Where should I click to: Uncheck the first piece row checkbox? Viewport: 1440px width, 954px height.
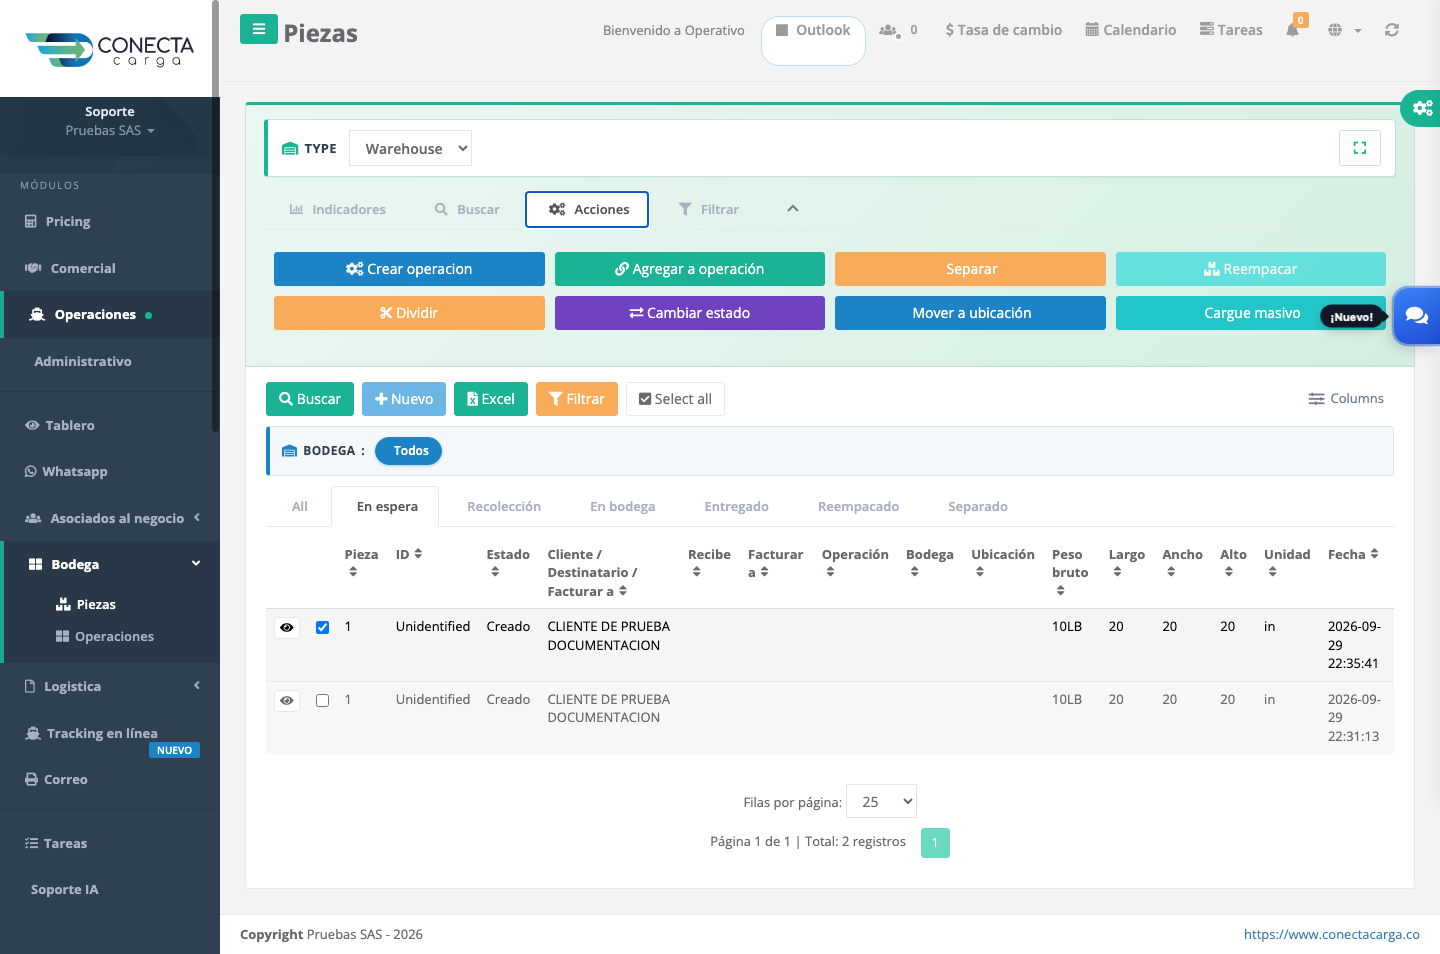coord(322,627)
